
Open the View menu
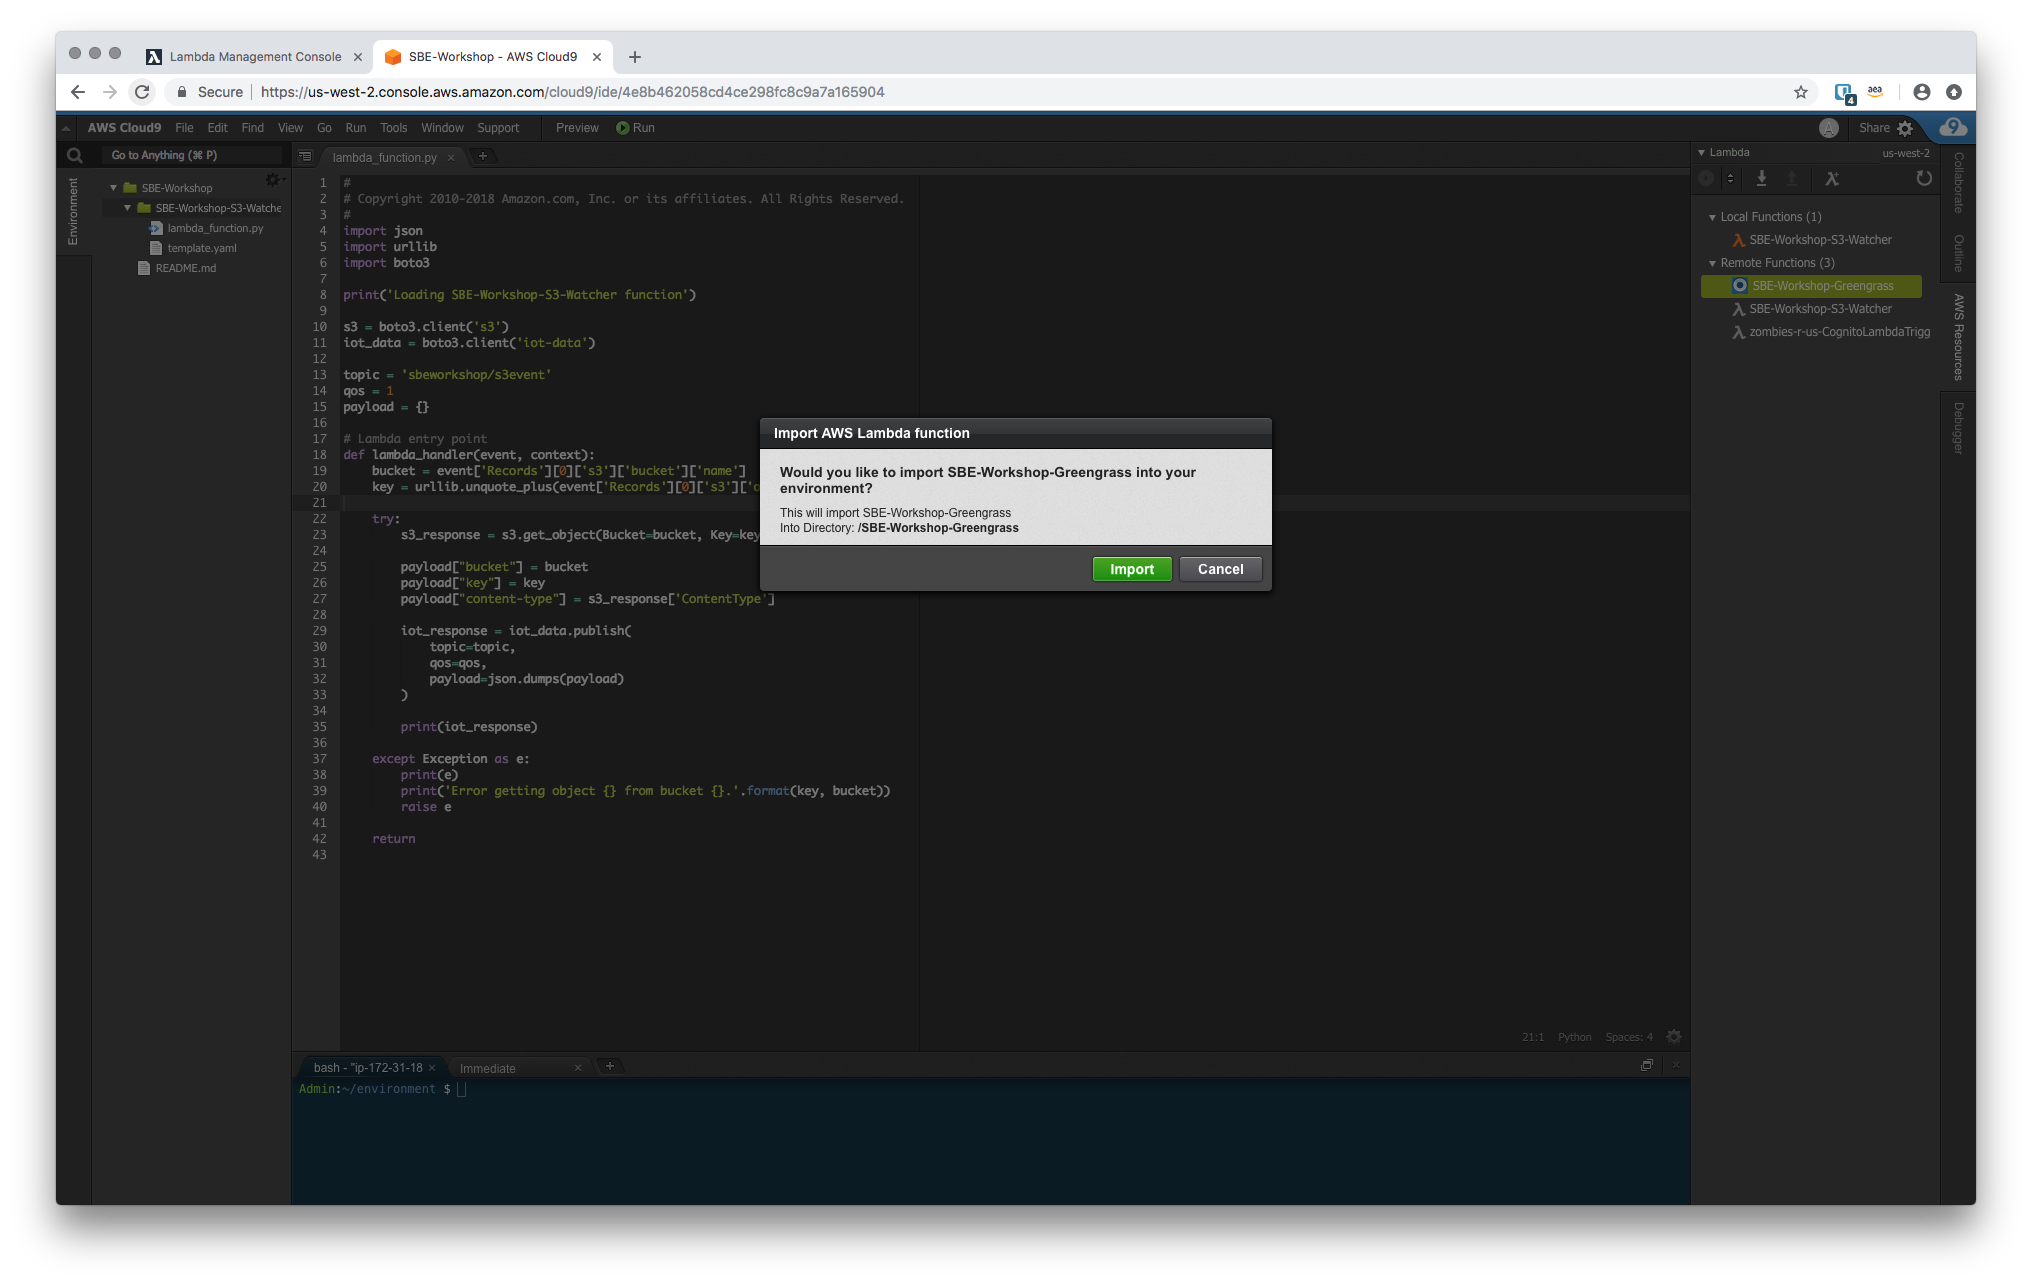(290, 128)
